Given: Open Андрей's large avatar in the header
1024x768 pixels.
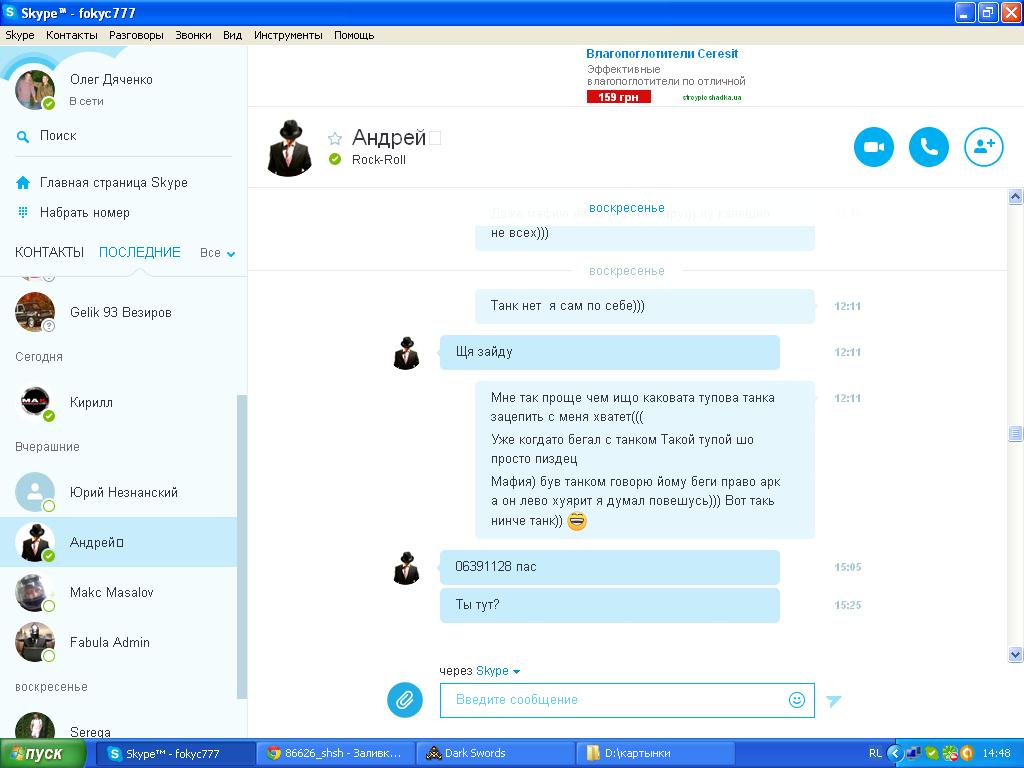Looking at the screenshot, I should pos(290,148).
